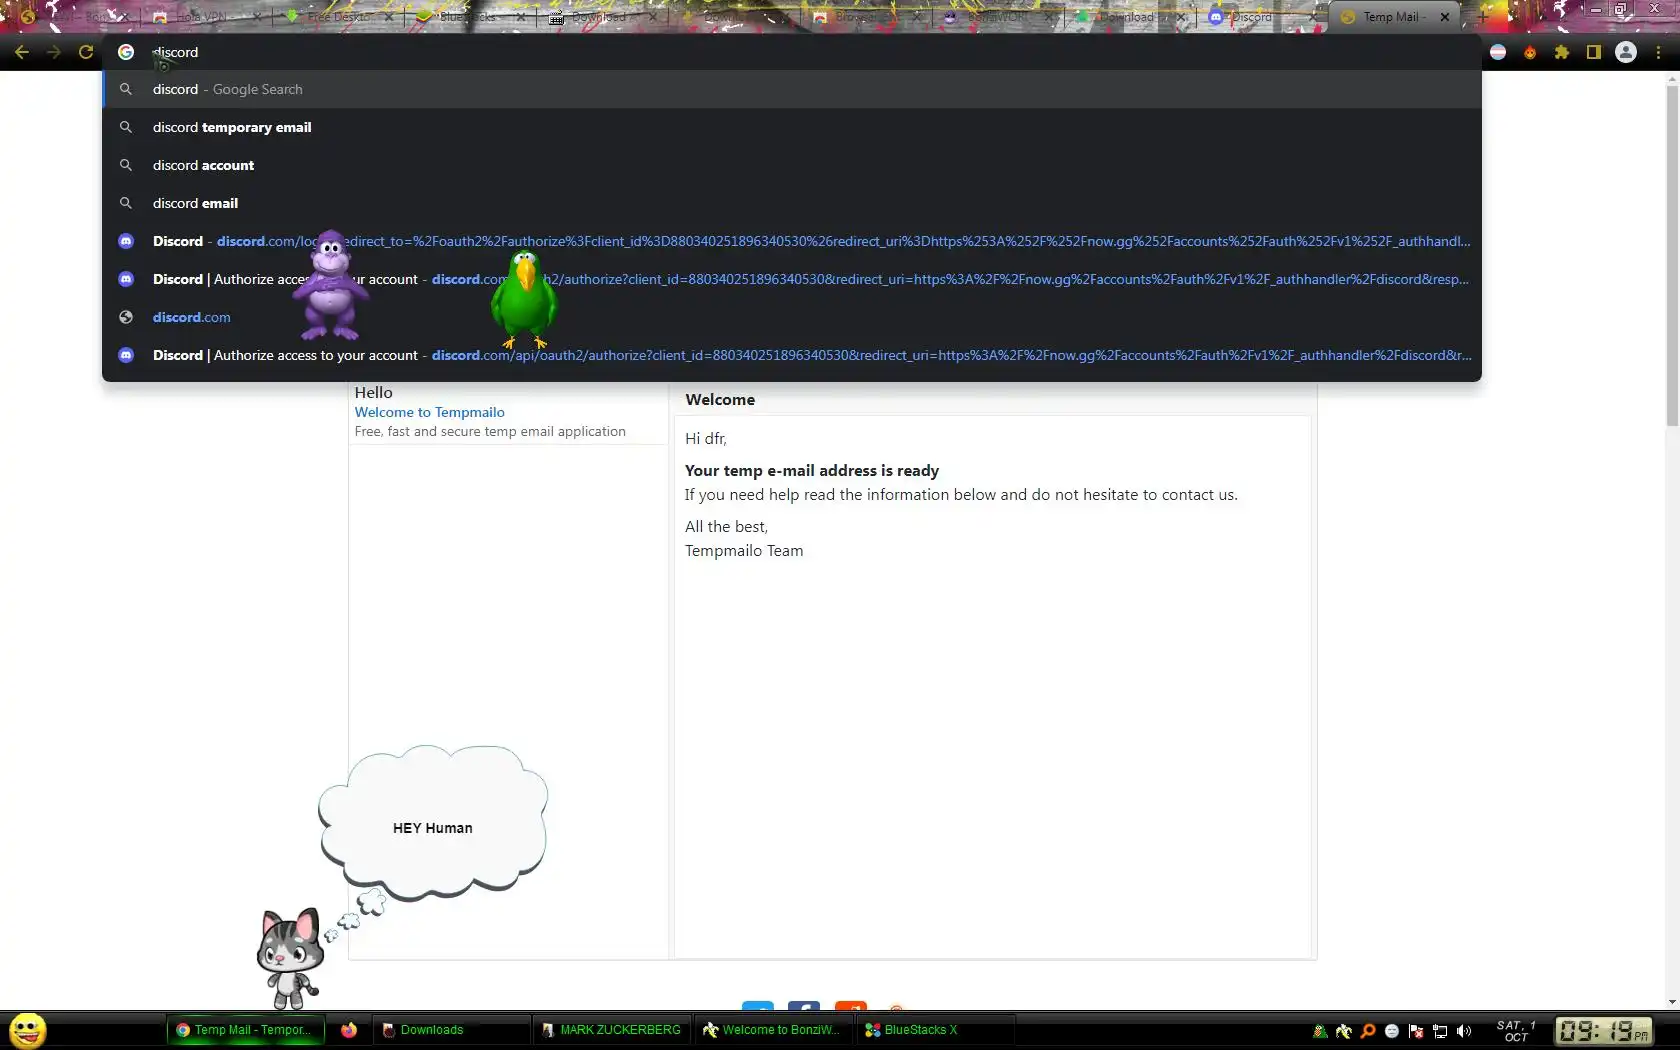Click the globe icon beside discord.com suggestion
The height and width of the screenshot is (1050, 1680).
tap(126, 317)
